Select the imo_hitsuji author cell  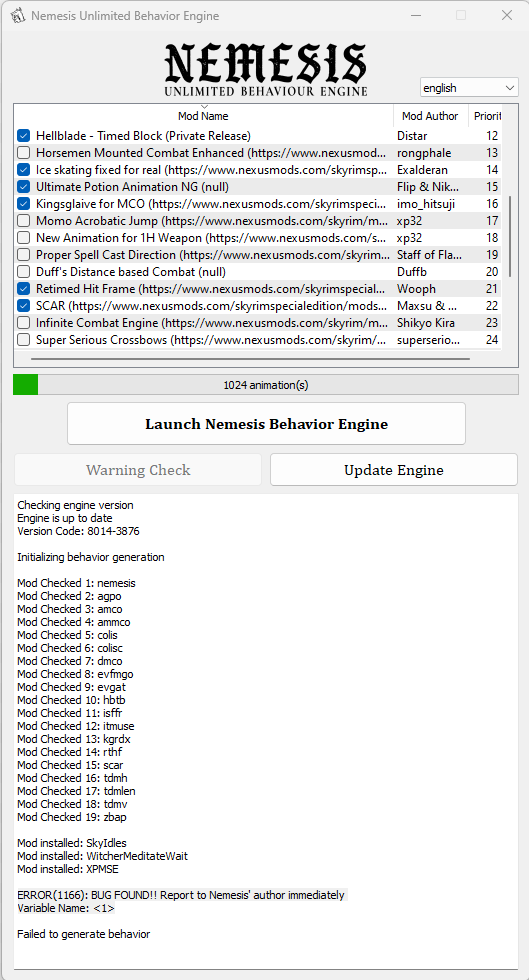[425, 204]
